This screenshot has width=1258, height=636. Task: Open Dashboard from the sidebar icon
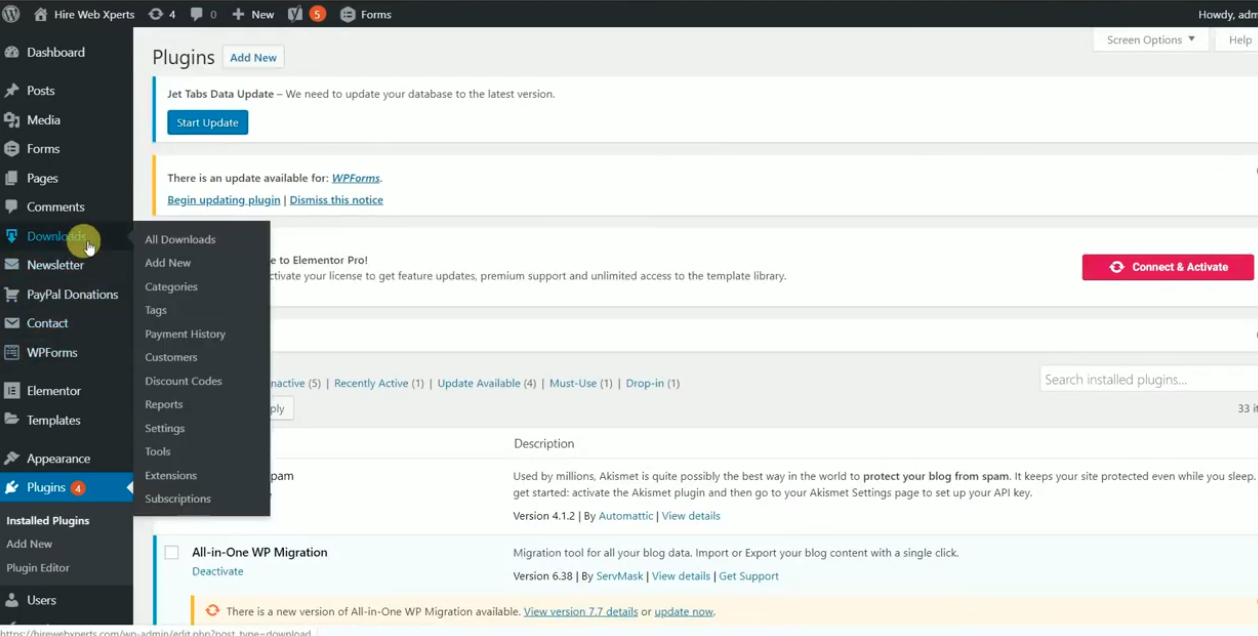click(12, 52)
